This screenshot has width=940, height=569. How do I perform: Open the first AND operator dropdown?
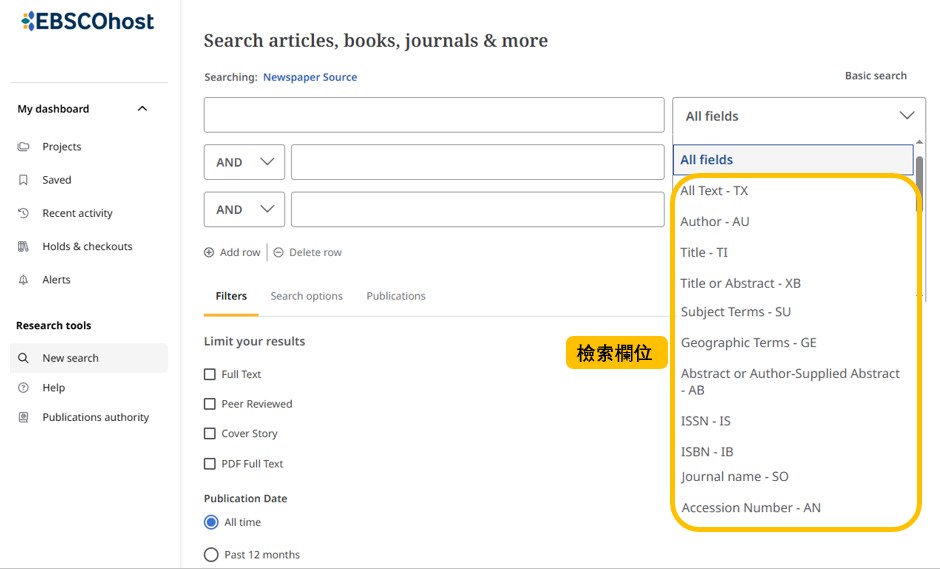[x=244, y=162]
